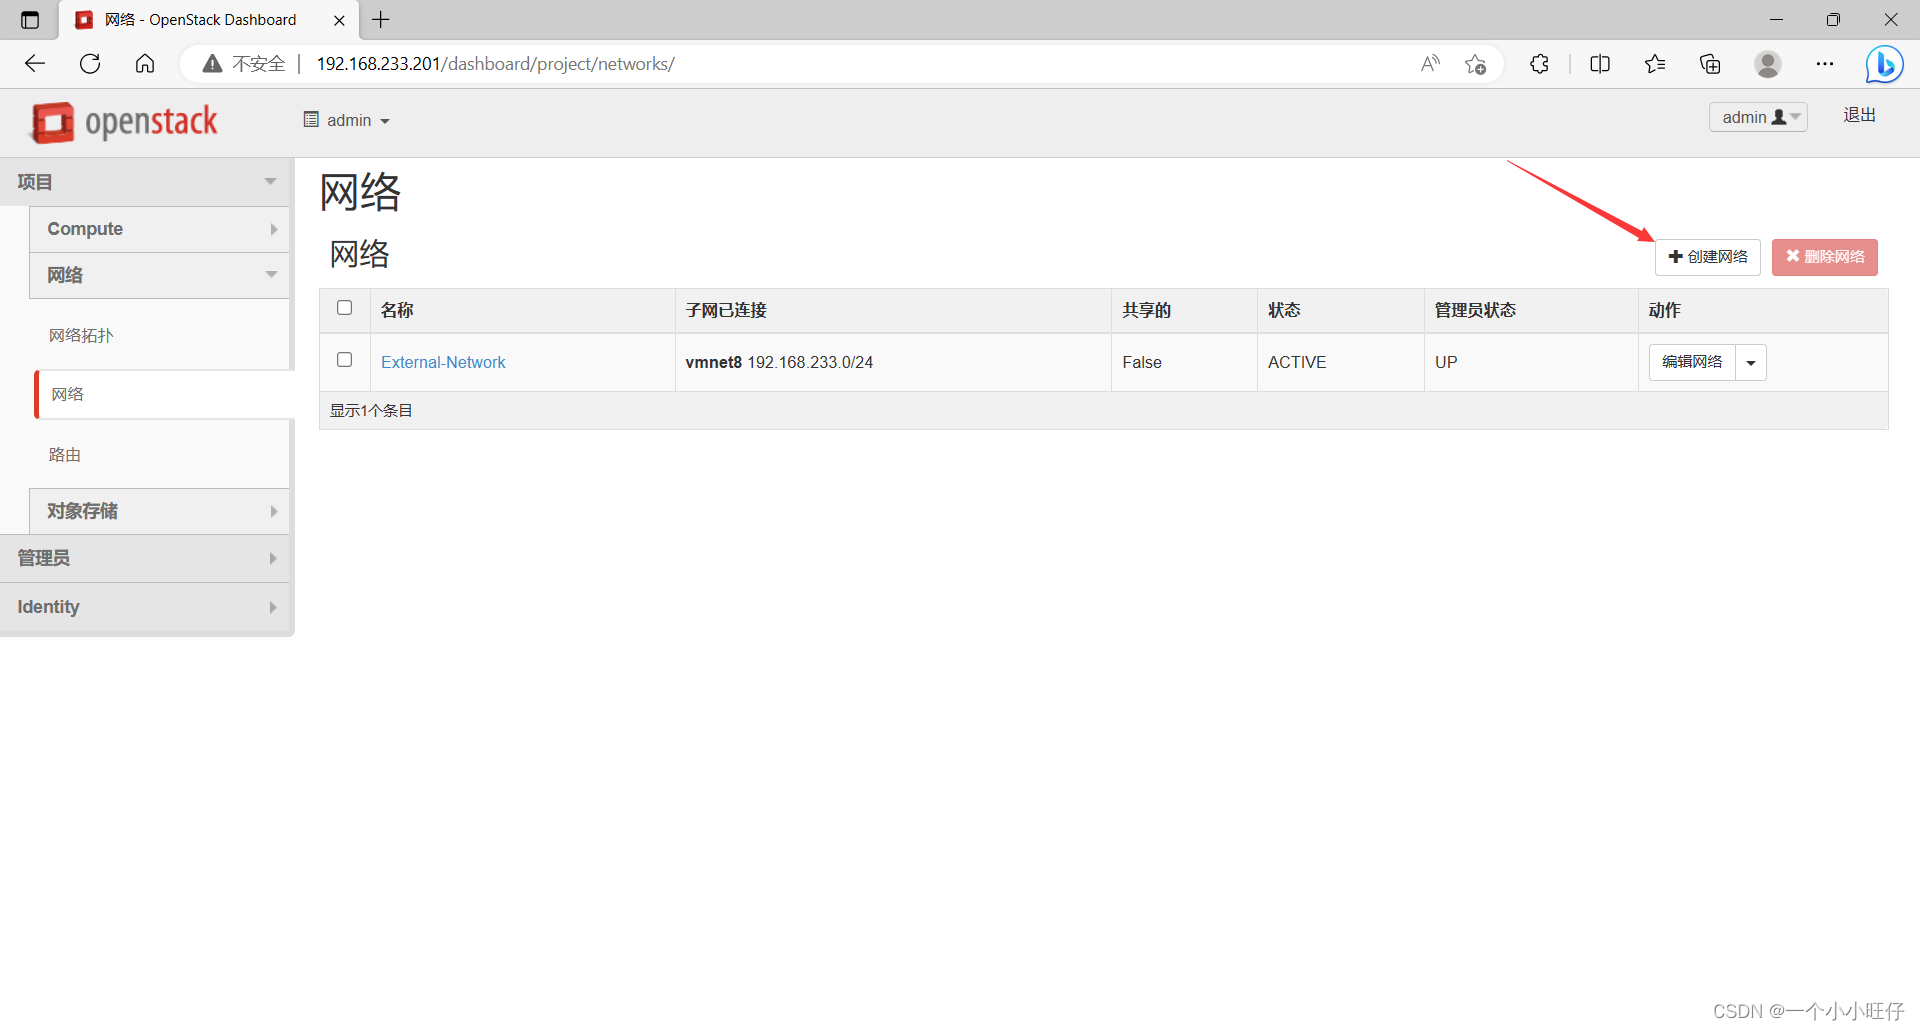
Task: Open the External-Network details link
Action: (443, 362)
